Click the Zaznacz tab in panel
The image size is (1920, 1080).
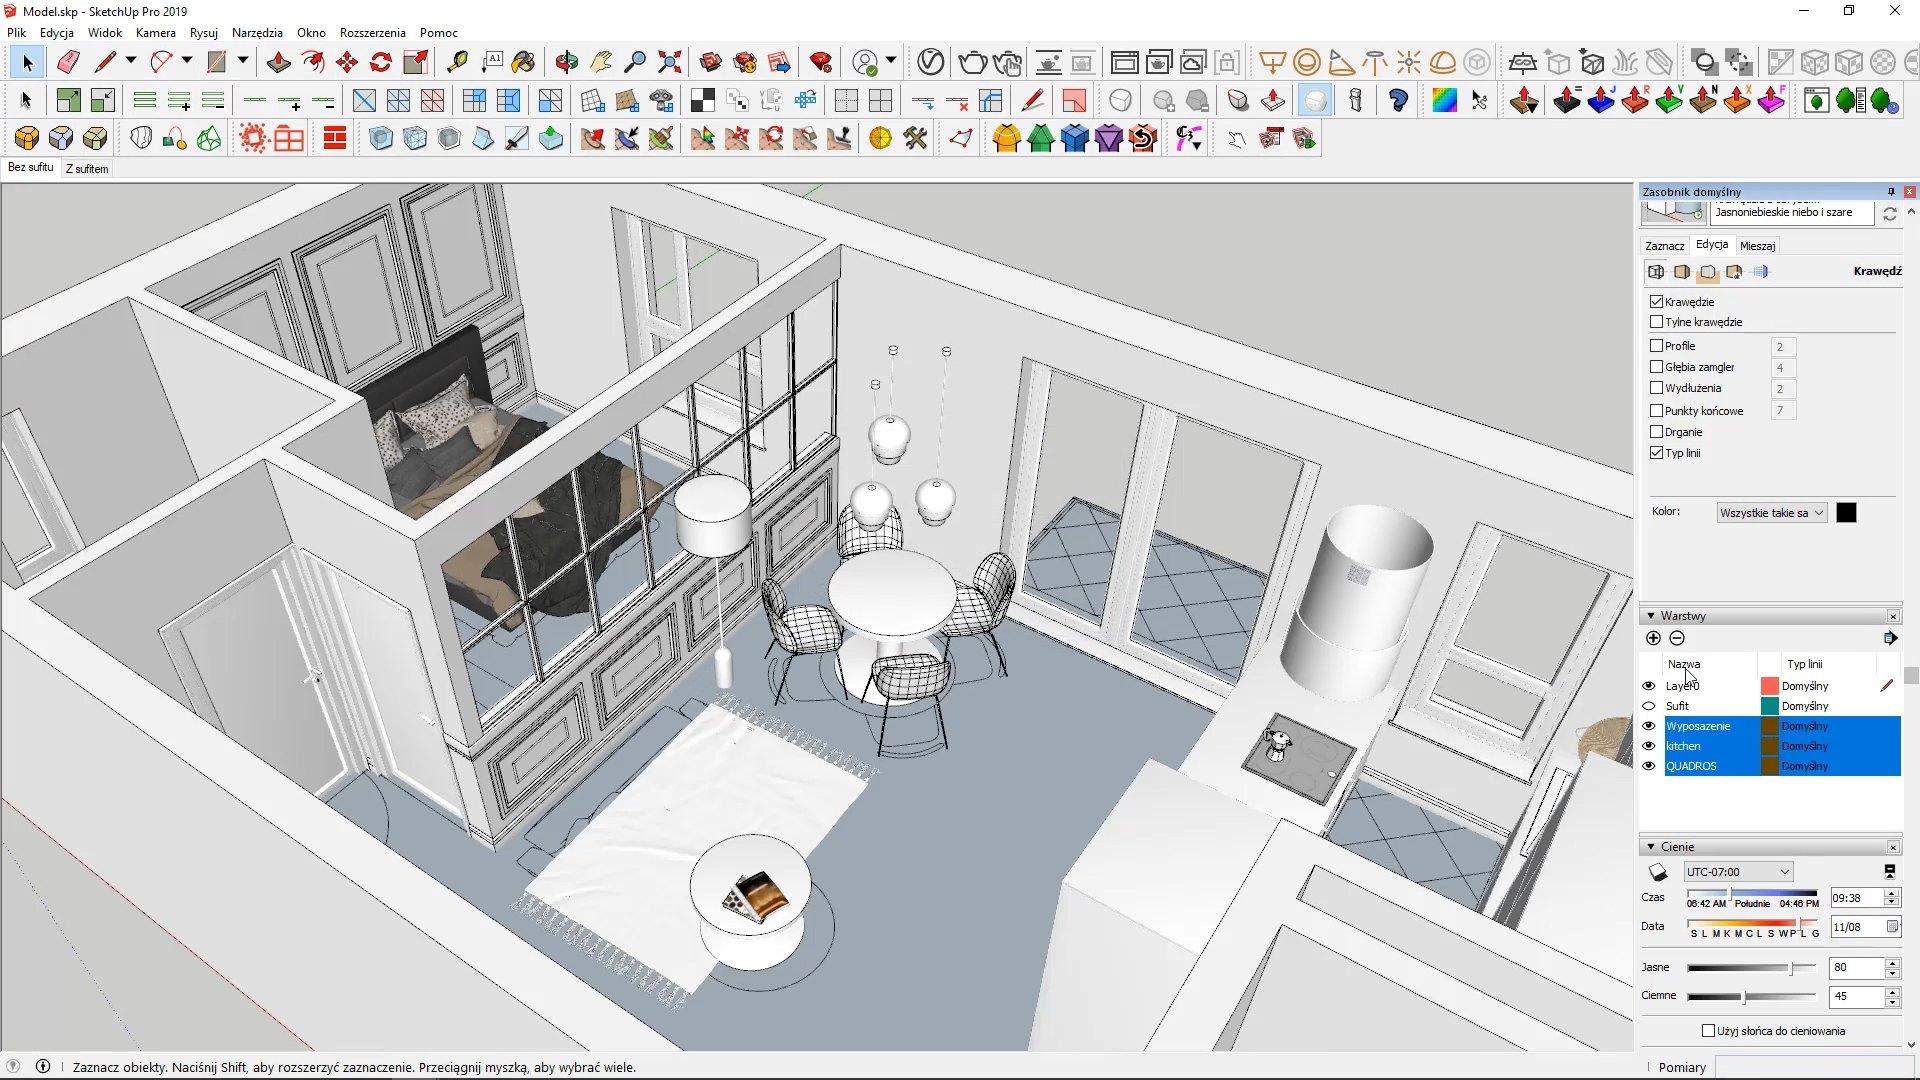[1665, 245]
